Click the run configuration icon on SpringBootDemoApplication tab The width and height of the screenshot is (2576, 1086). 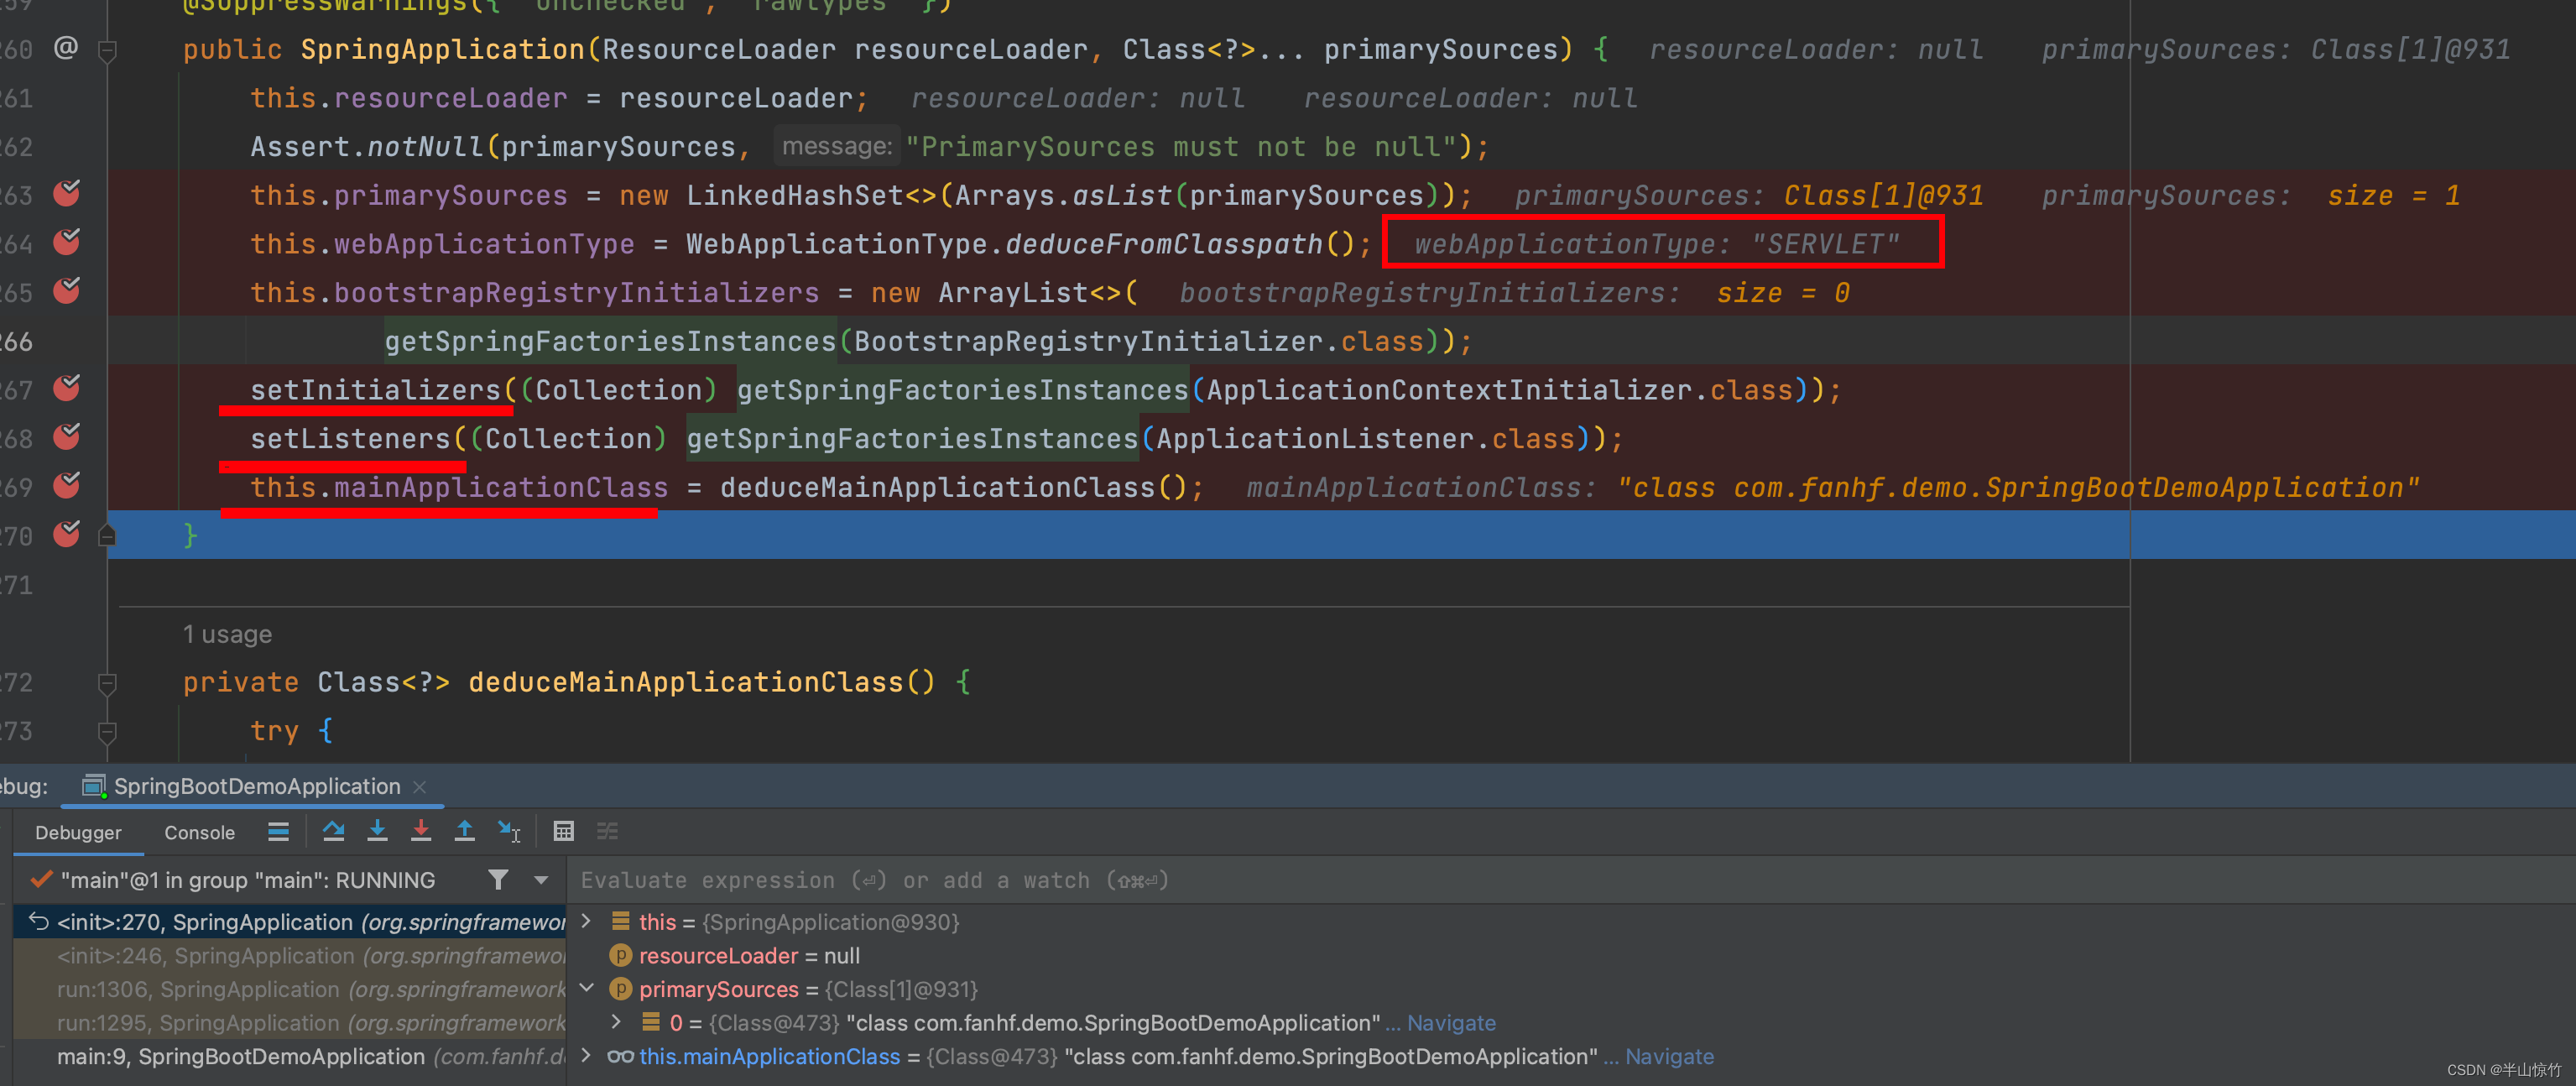click(94, 787)
